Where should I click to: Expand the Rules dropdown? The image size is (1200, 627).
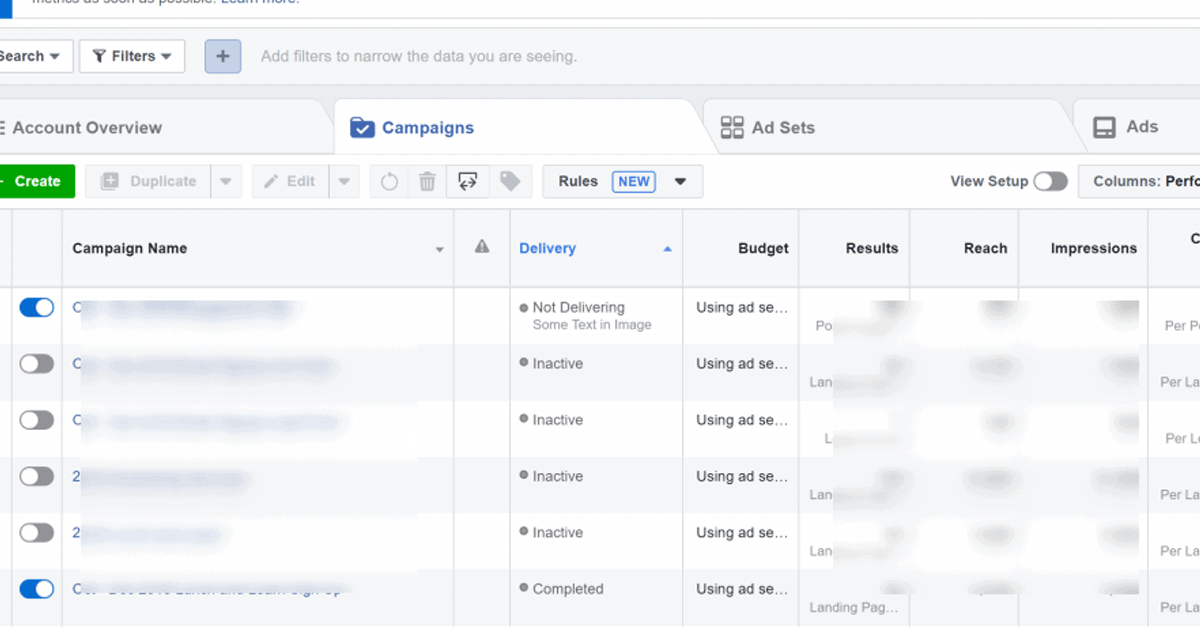pyautogui.click(x=680, y=181)
